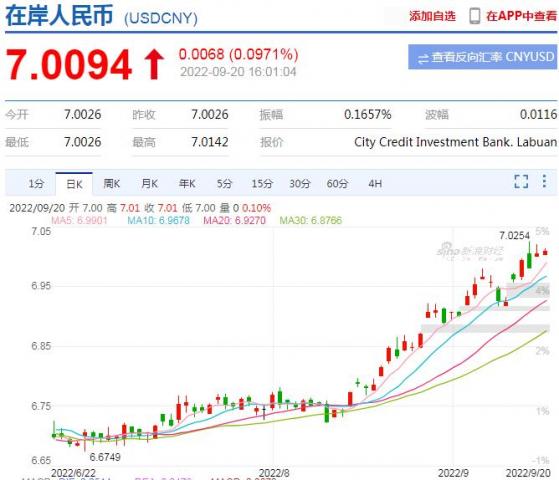
Task: Click the 2022/9 date axis label
Action: point(453,473)
